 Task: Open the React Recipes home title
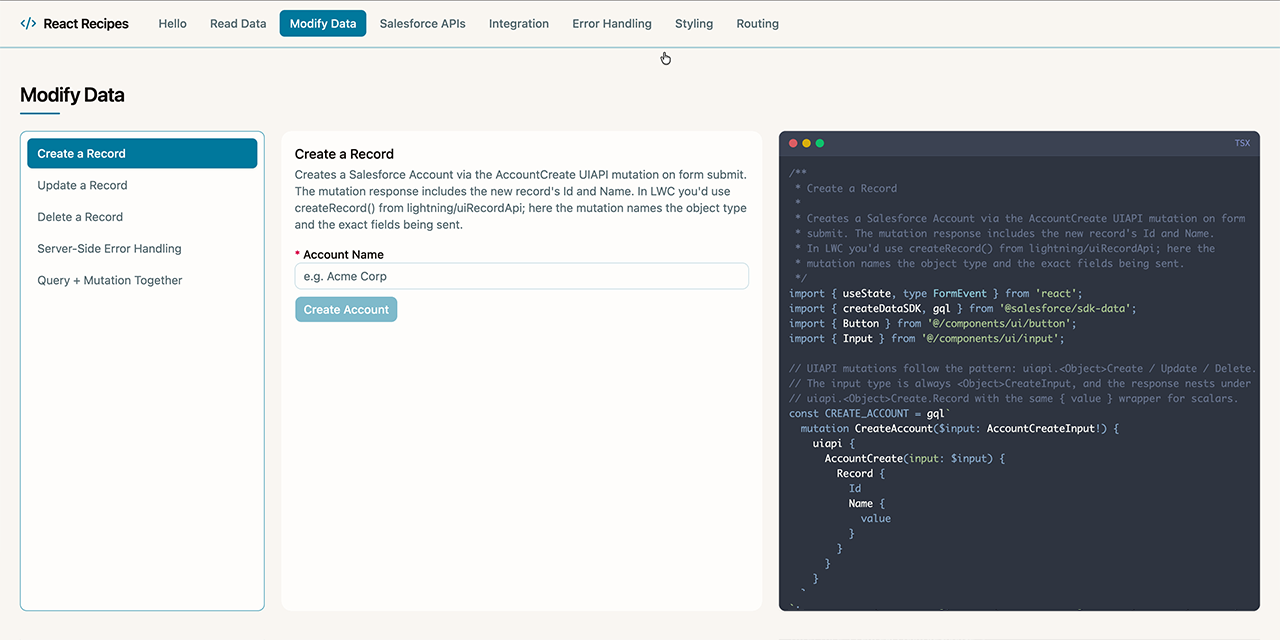click(x=86, y=24)
